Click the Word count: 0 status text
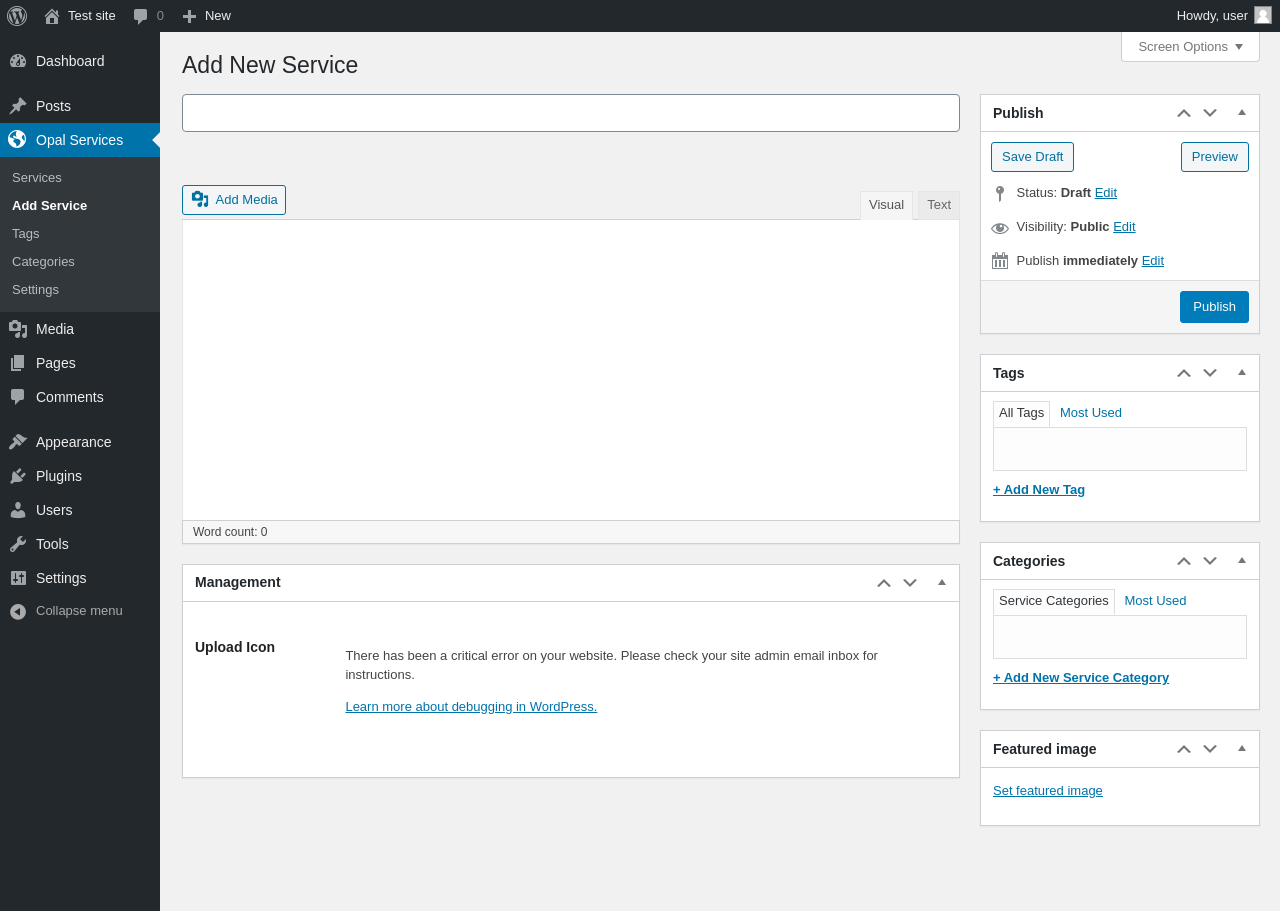 (230, 532)
